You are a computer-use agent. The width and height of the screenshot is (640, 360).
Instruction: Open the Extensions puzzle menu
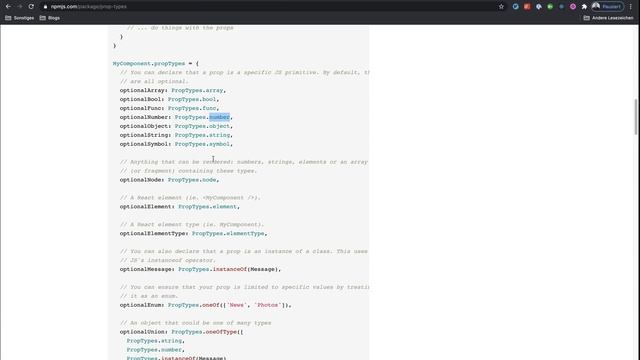click(584, 7)
